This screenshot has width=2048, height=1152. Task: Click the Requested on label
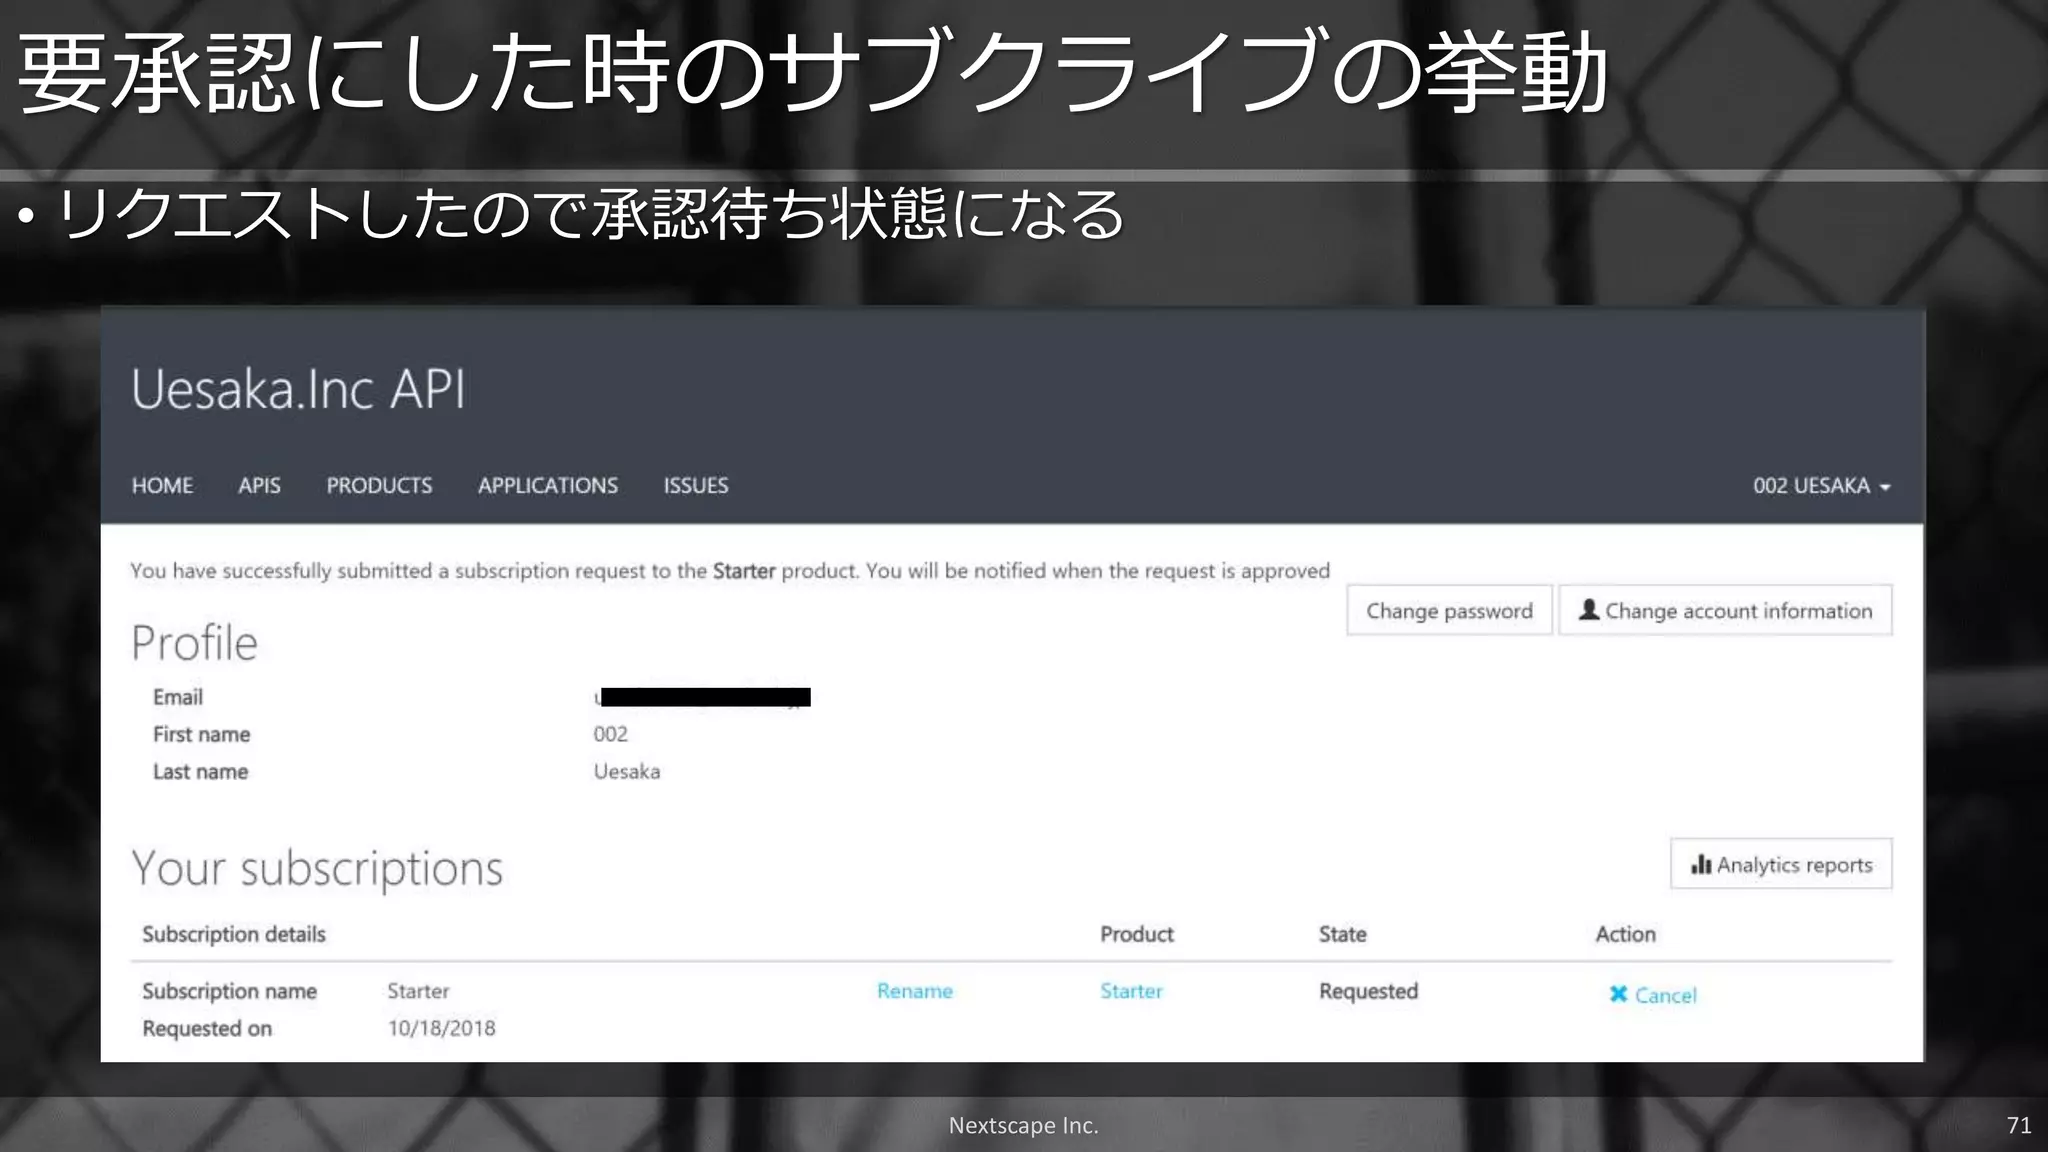207,1029
